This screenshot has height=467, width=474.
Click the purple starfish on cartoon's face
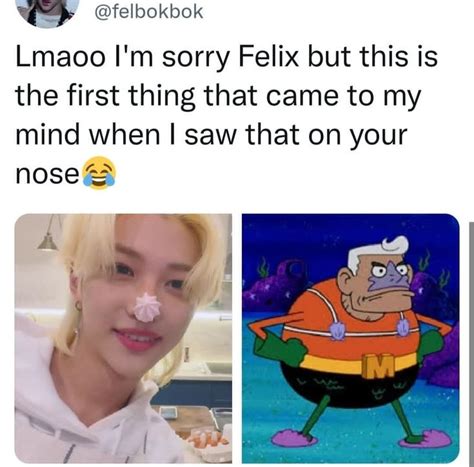(x=391, y=277)
